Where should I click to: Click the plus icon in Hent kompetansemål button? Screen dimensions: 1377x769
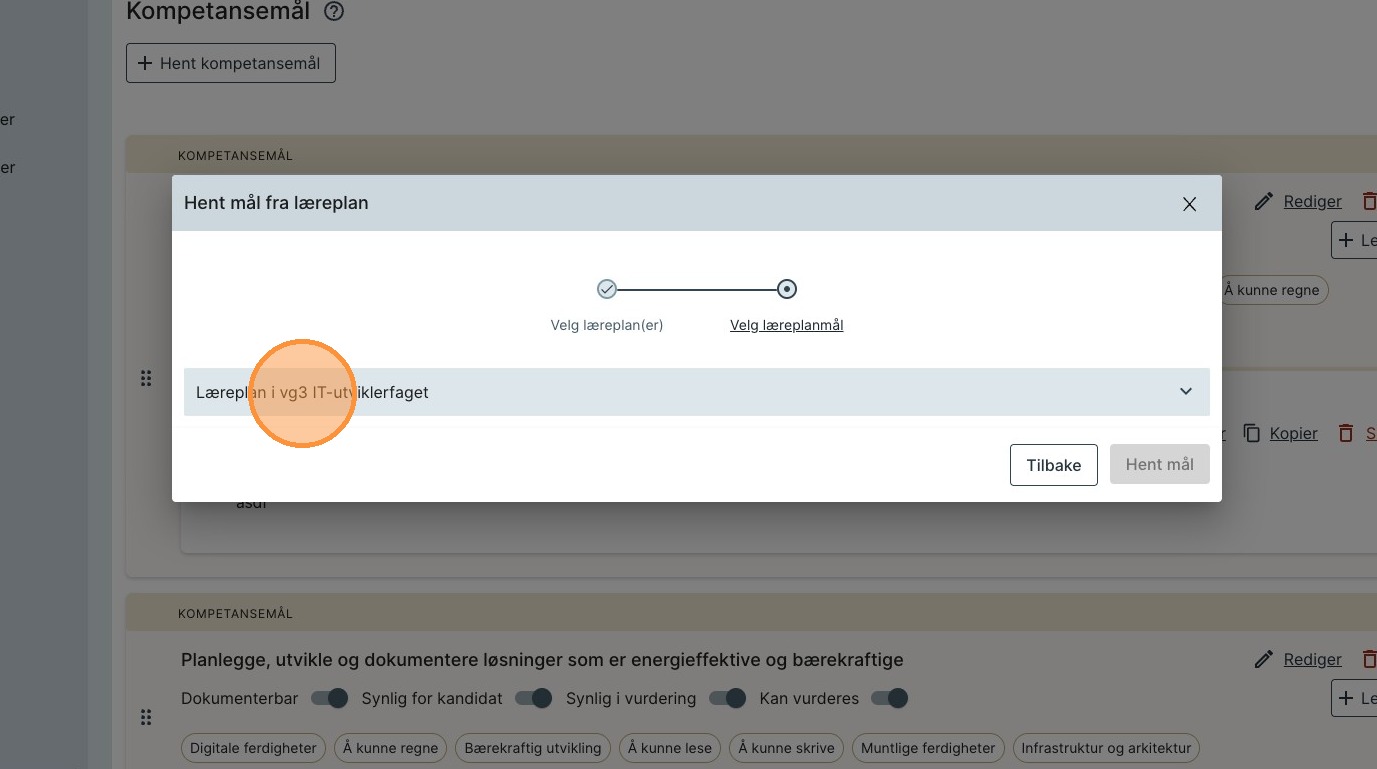click(145, 63)
